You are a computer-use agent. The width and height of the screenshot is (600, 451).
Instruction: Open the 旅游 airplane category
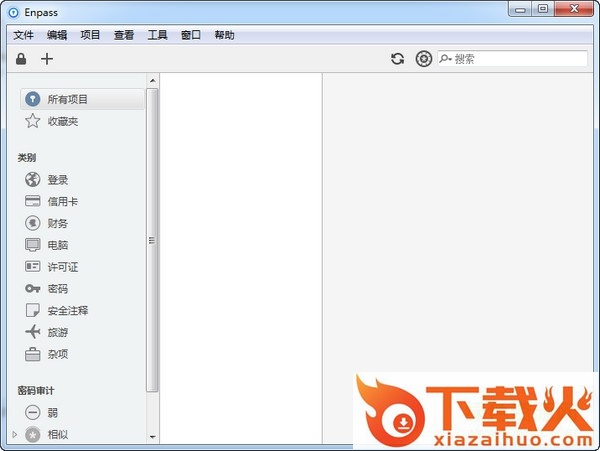(57, 332)
